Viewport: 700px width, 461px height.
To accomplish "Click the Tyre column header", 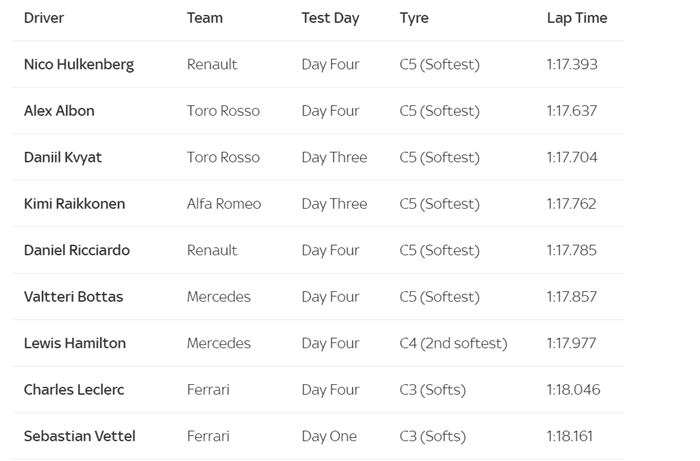I will [414, 18].
